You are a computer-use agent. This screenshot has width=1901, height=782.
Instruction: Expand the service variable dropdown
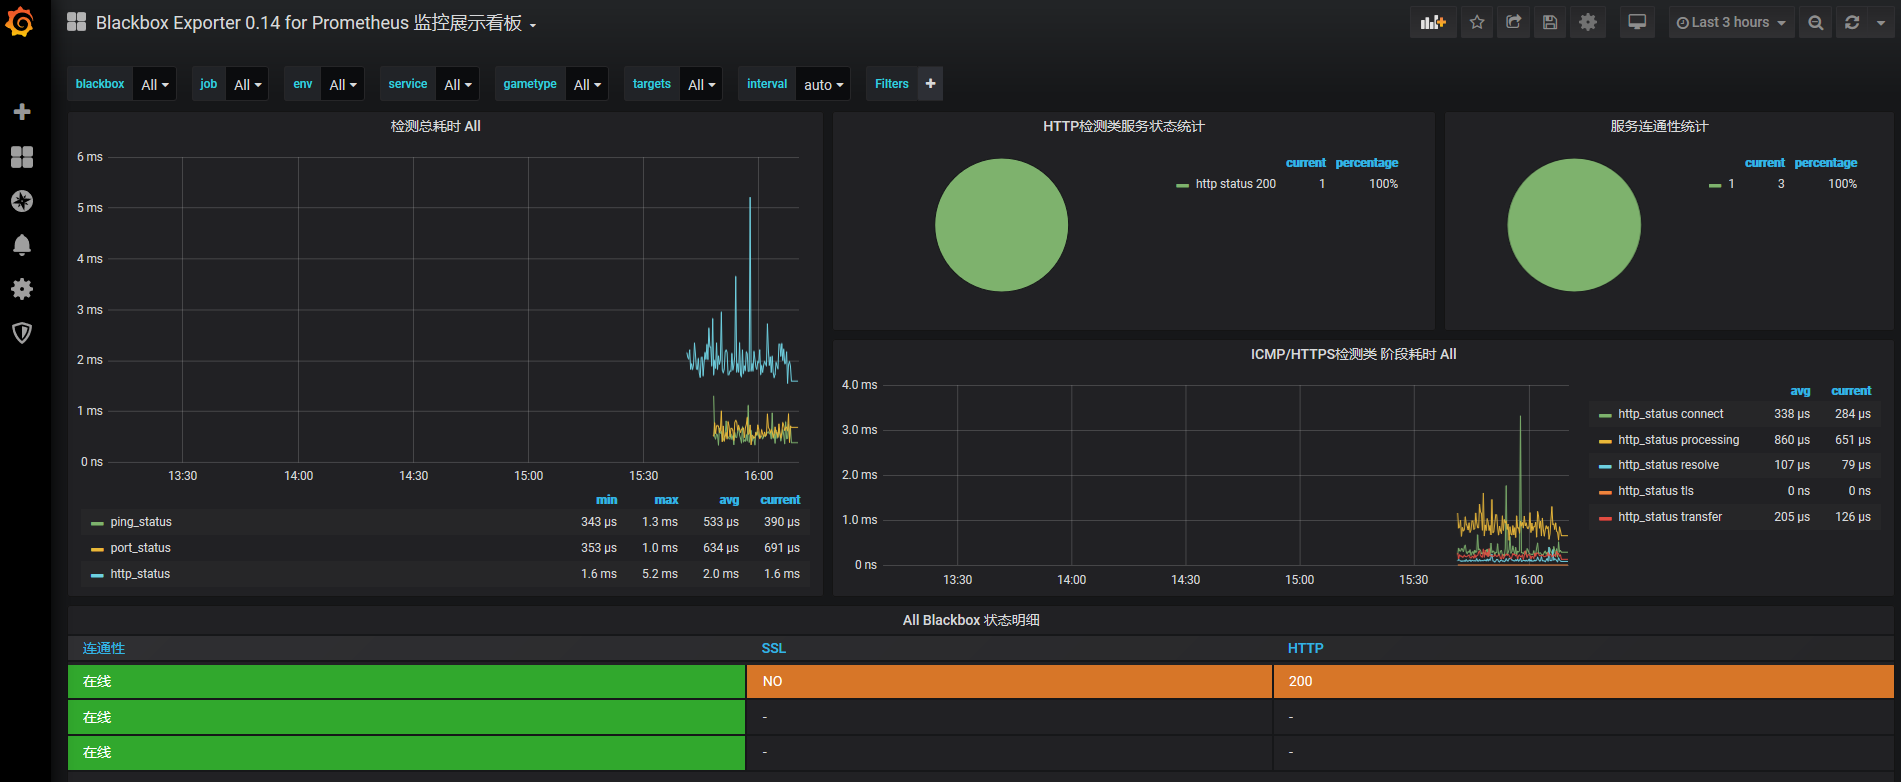click(x=457, y=84)
